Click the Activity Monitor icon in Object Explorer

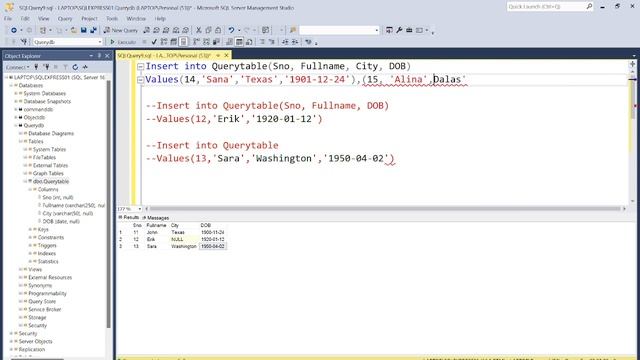click(x=85, y=67)
